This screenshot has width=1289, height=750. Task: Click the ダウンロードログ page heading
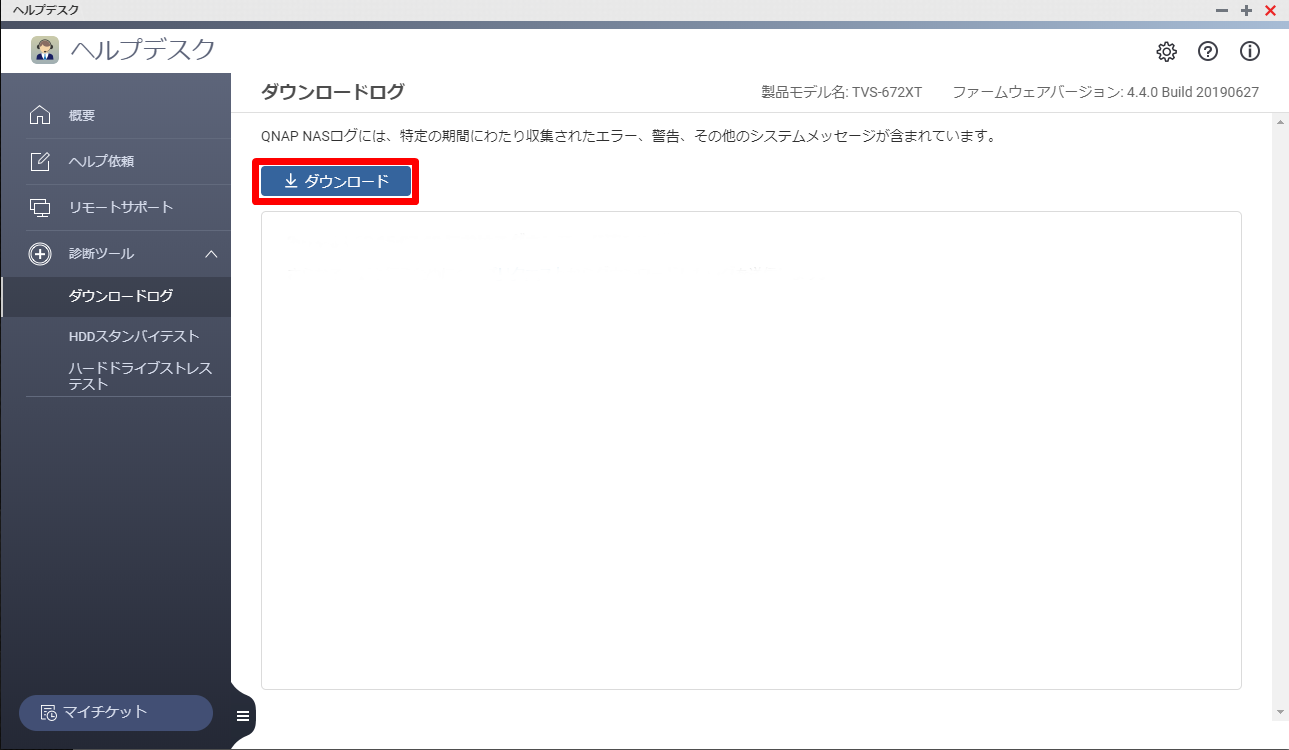(333, 92)
